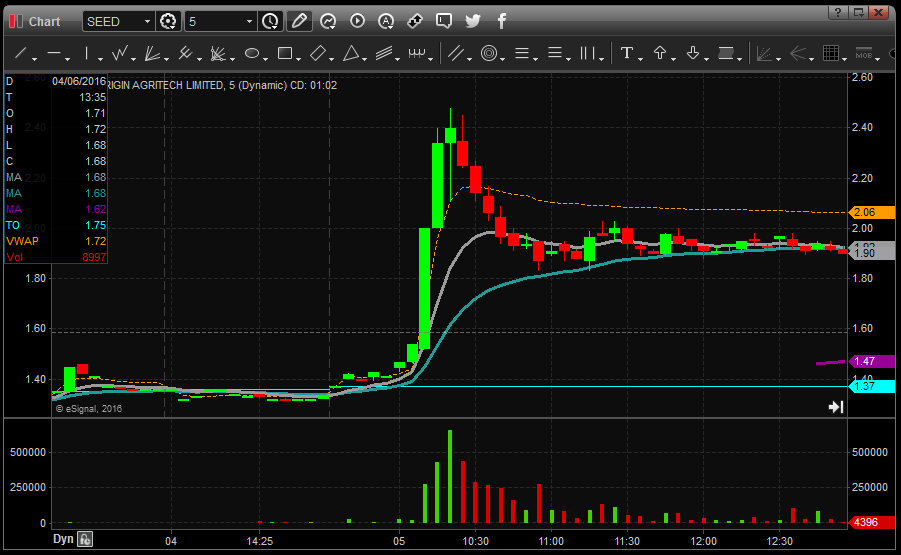Click the cyan 1.37 price tag

pos(872,386)
